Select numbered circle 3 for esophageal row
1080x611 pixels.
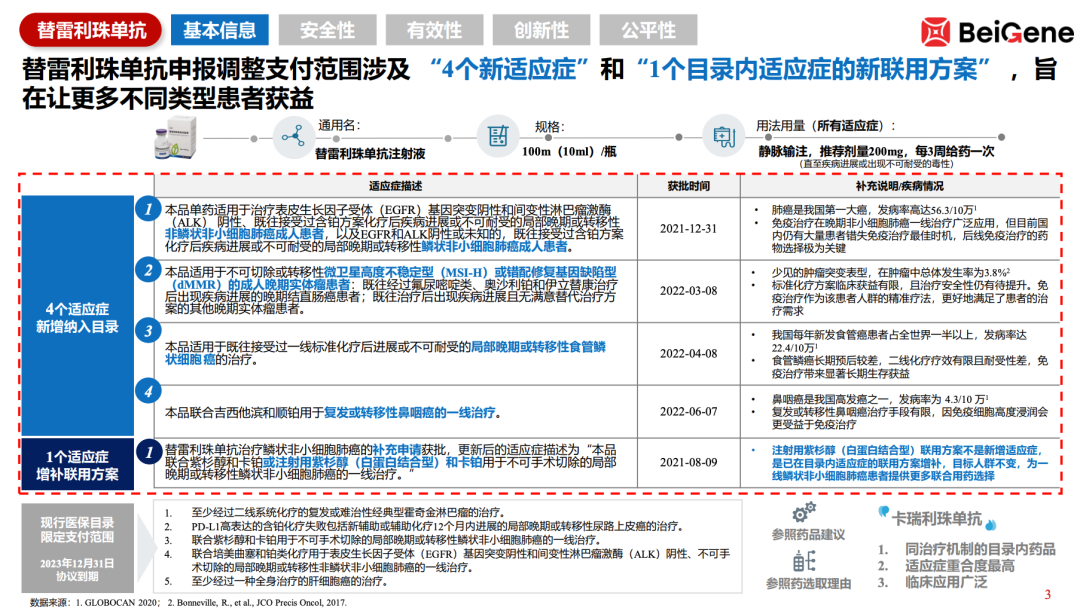pyautogui.click(x=148, y=331)
